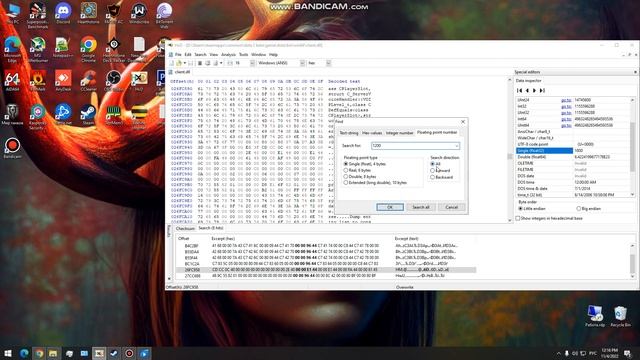
Task: Select Real, 6 bytes option
Action: pyautogui.click(x=357, y=170)
